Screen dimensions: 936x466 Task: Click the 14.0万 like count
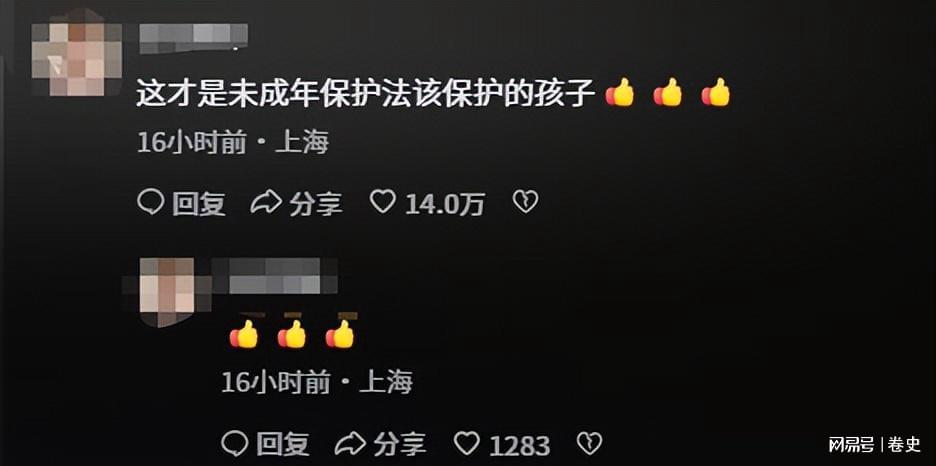tap(445, 205)
